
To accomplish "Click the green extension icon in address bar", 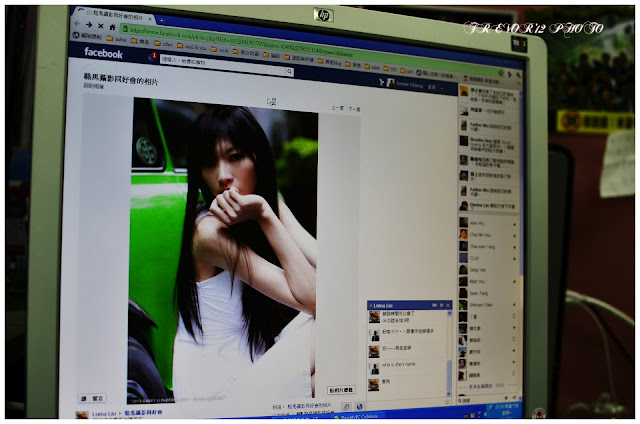I will [x=500, y=73].
